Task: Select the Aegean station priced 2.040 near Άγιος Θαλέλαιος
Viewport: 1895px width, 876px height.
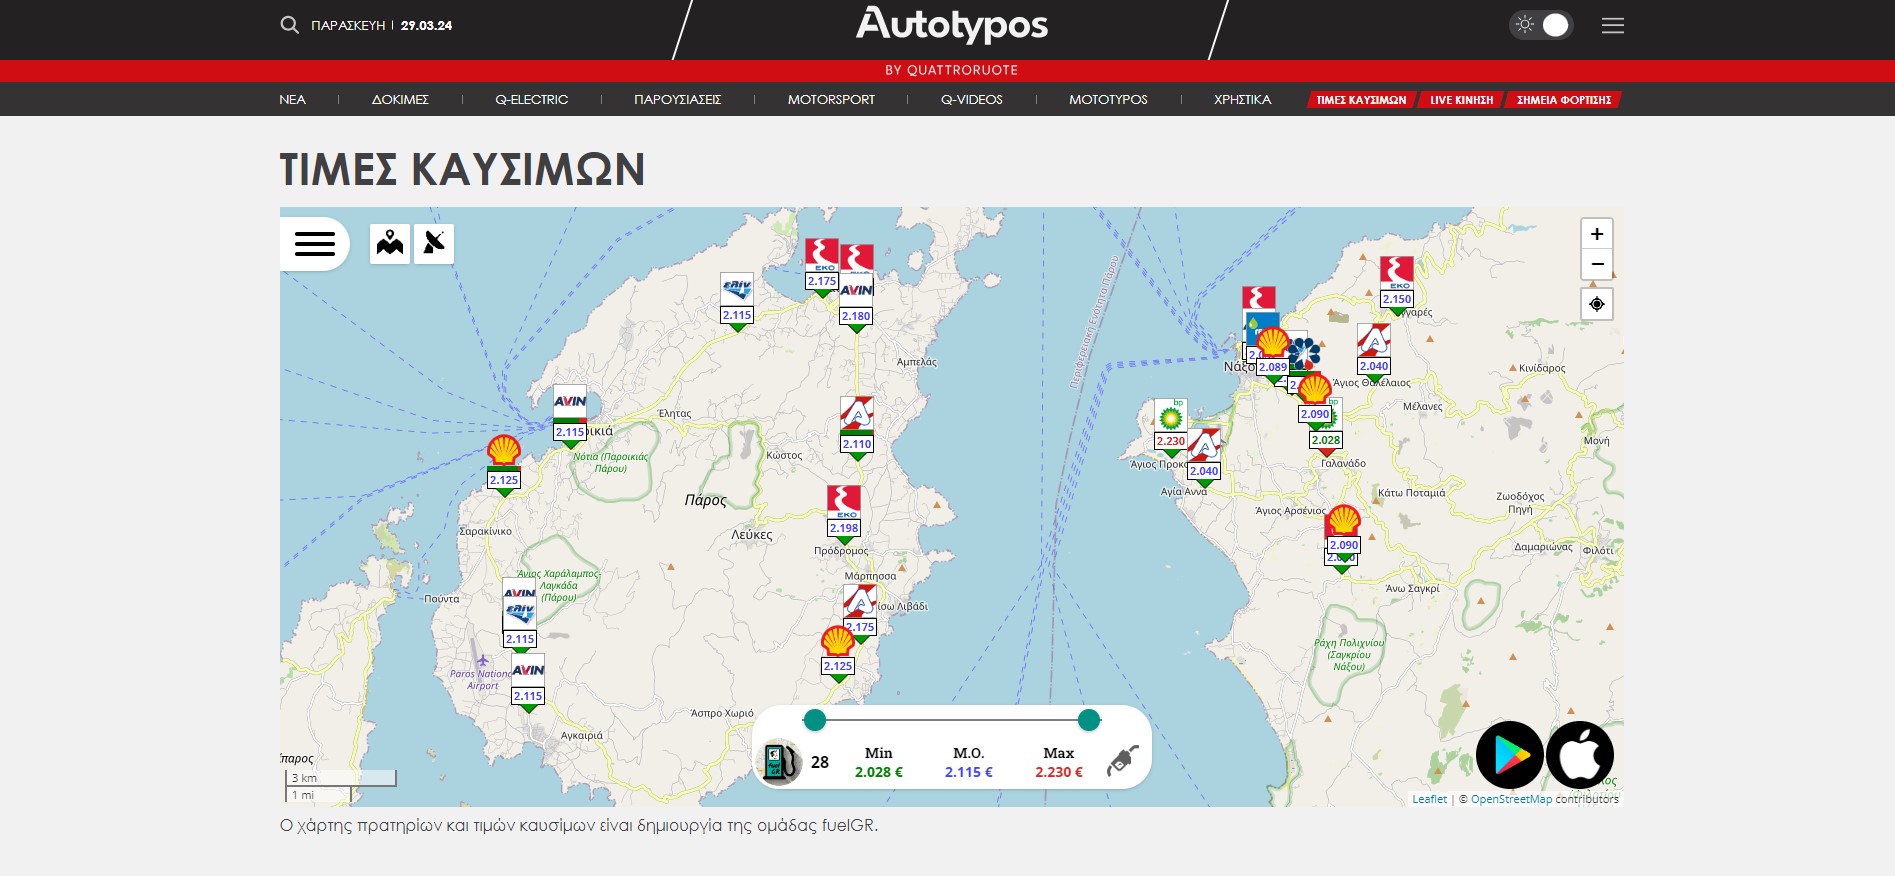Action: point(1374,352)
